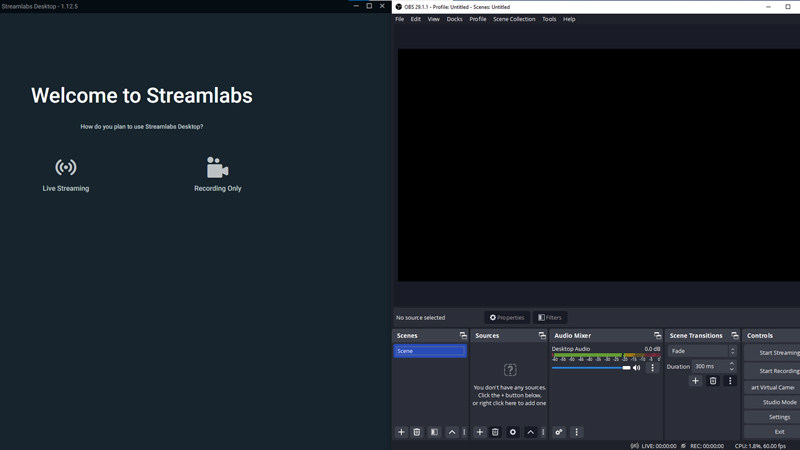Open advanced audio properties gears icon
The image size is (800, 450).
(559, 432)
